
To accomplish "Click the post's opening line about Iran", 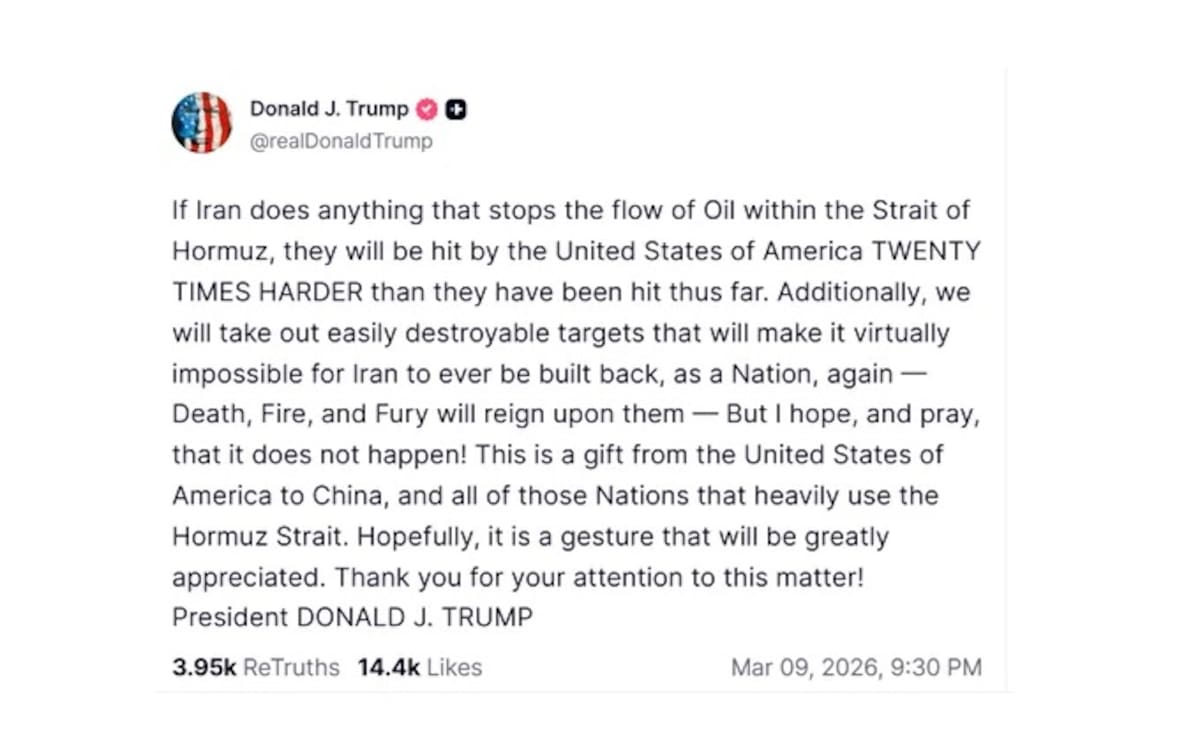I will pos(571,211).
